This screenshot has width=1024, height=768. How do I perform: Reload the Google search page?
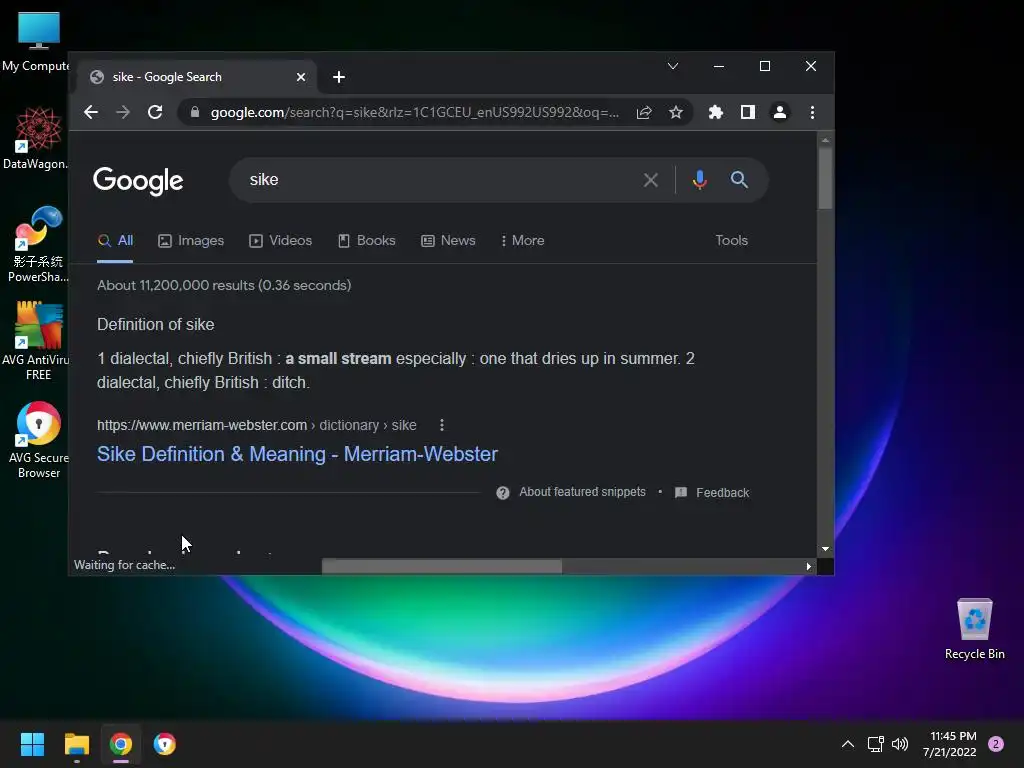[x=155, y=112]
